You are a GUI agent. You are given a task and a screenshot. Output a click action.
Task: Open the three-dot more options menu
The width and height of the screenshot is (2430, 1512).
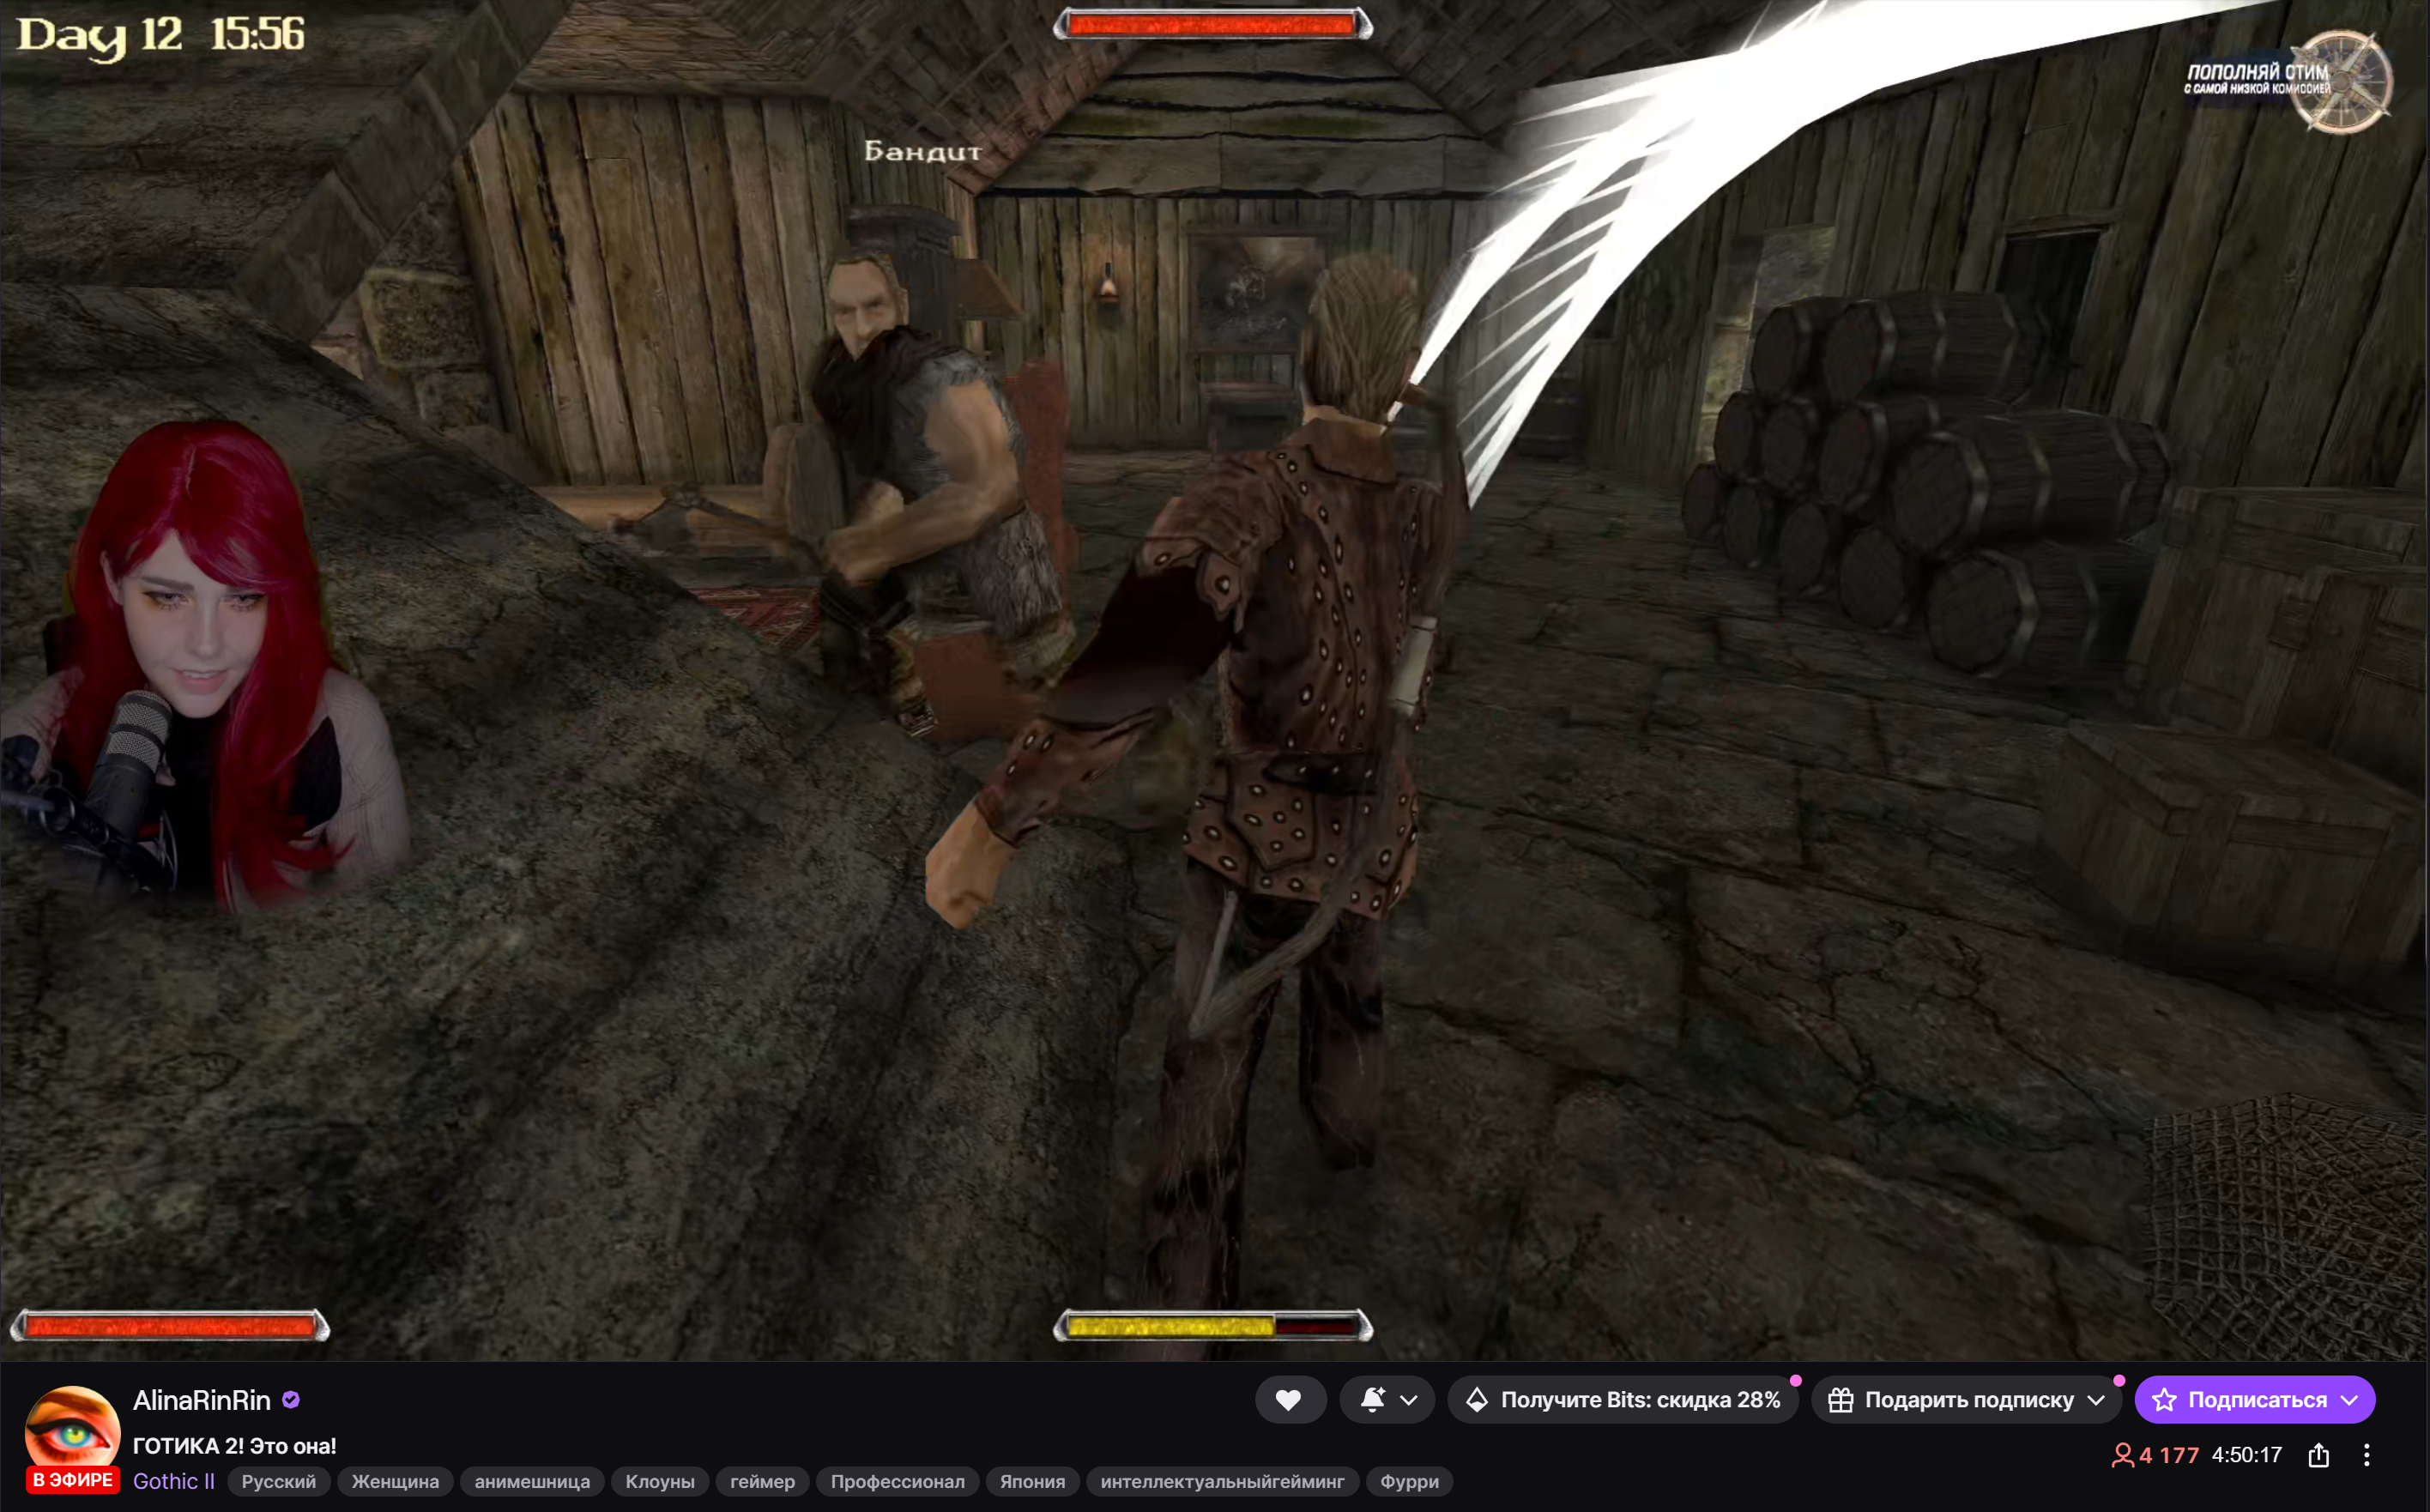2366,1455
